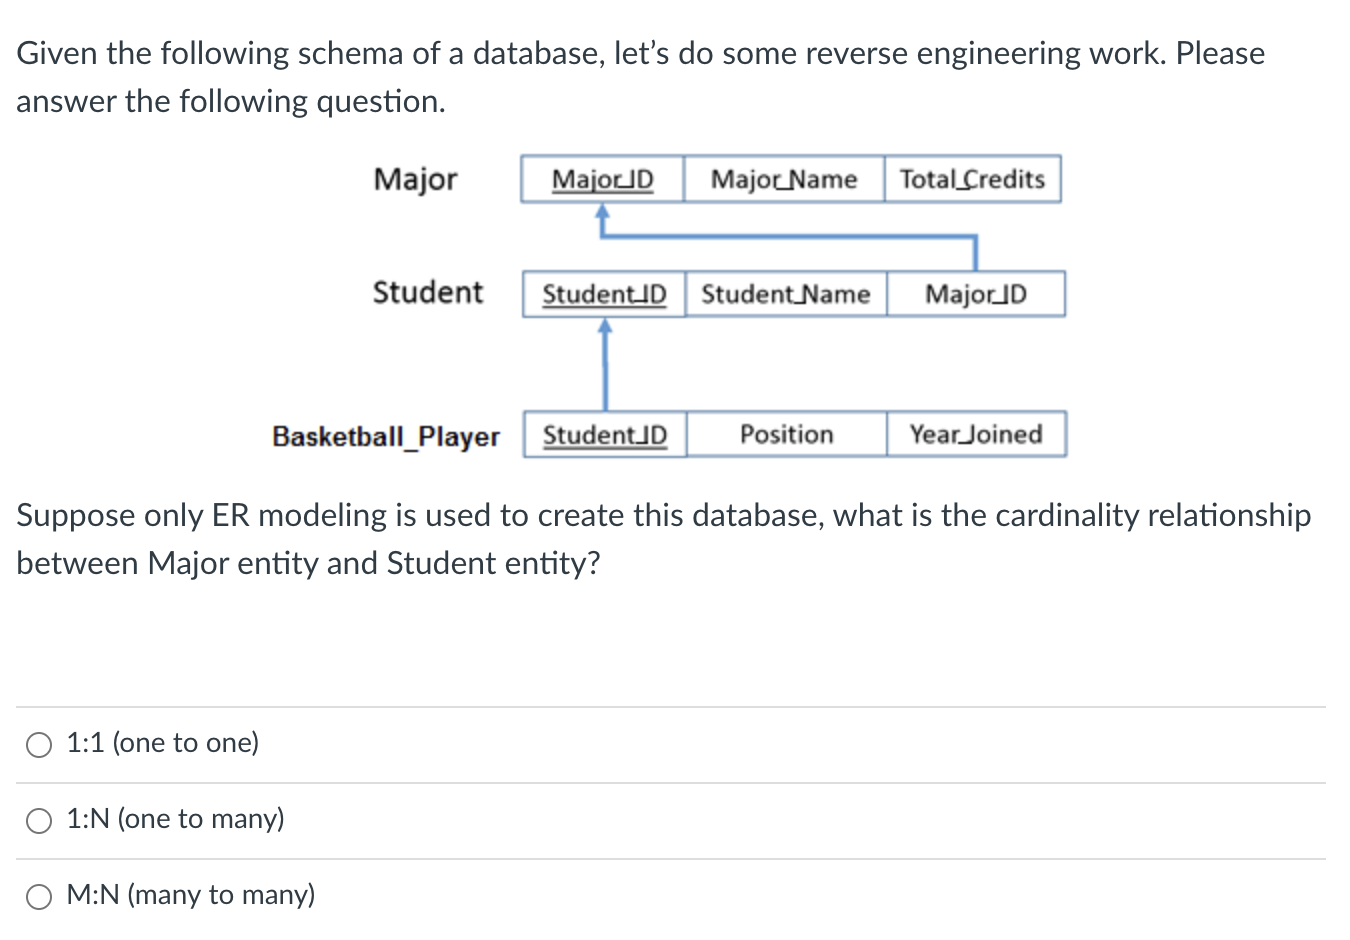Click the "1:N (one to many)" answer text
The image size is (1350, 940).
176,819
